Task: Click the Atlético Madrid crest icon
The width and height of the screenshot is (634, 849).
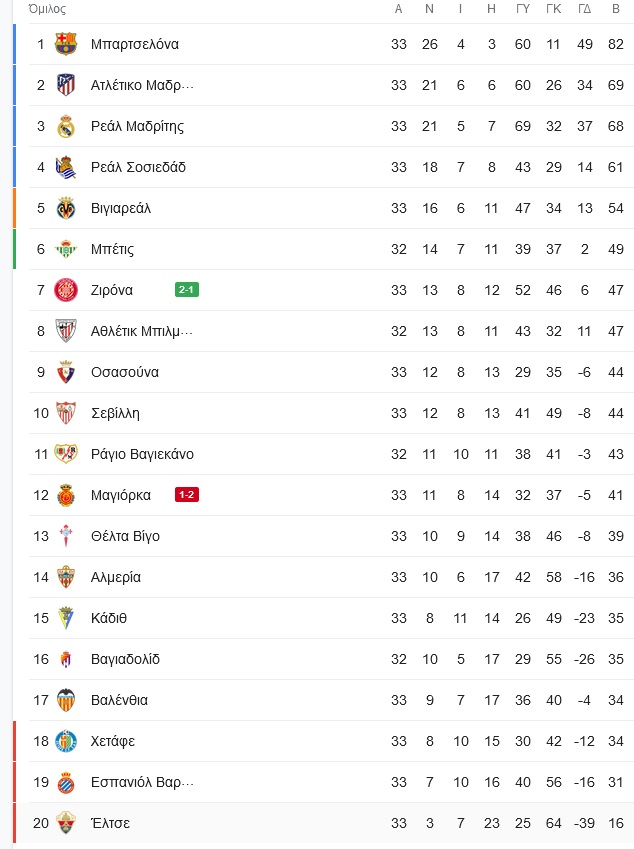Action: (66, 85)
